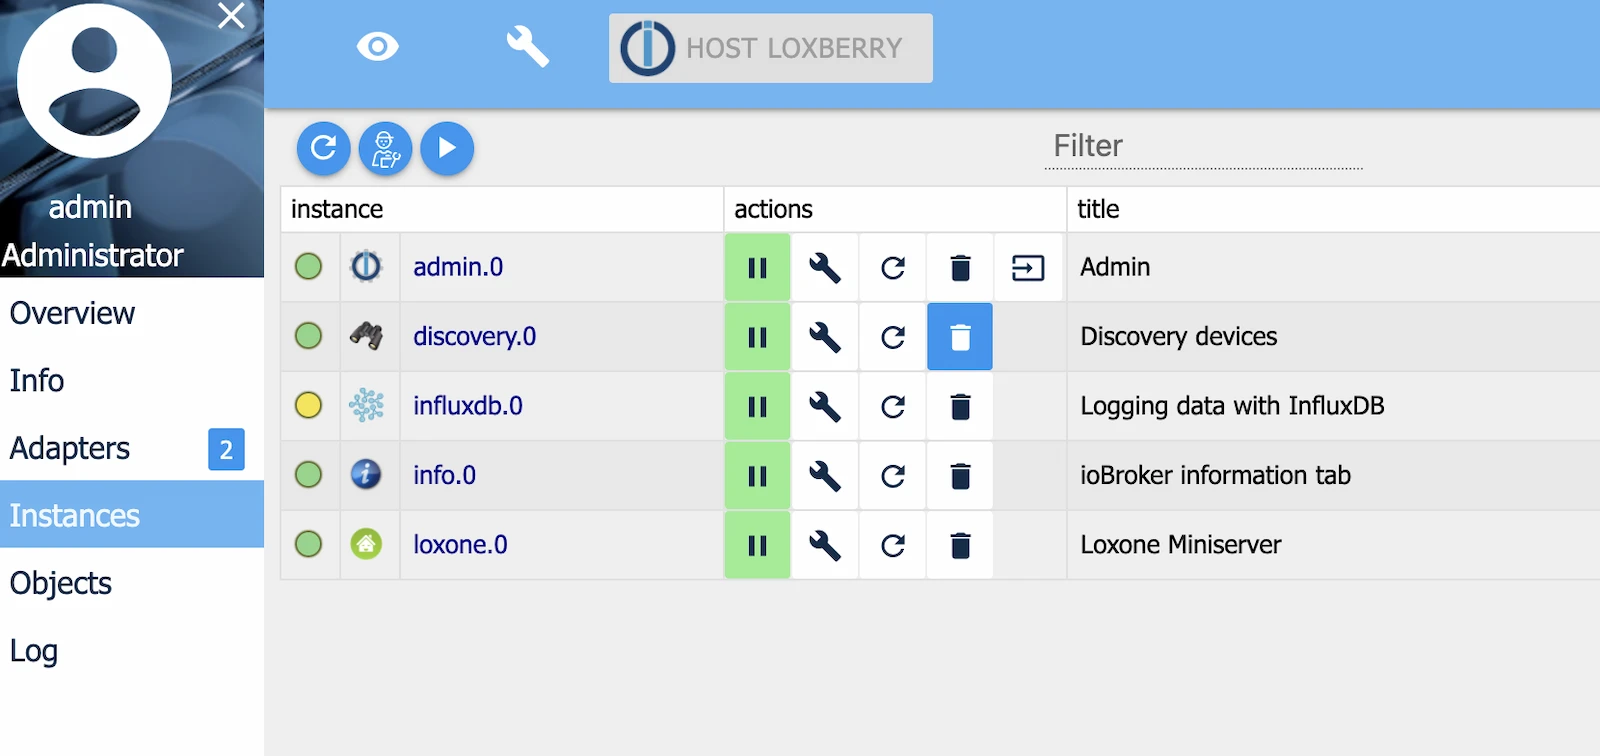Open admin.0 web link icon
Screen dimensions: 1600x756
click(1028, 267)
